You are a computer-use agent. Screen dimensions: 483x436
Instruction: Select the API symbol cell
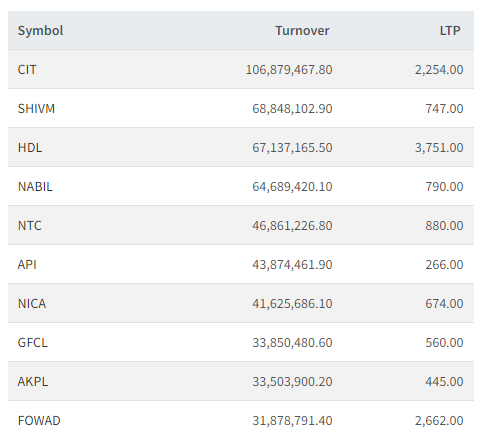coord(27,265)
